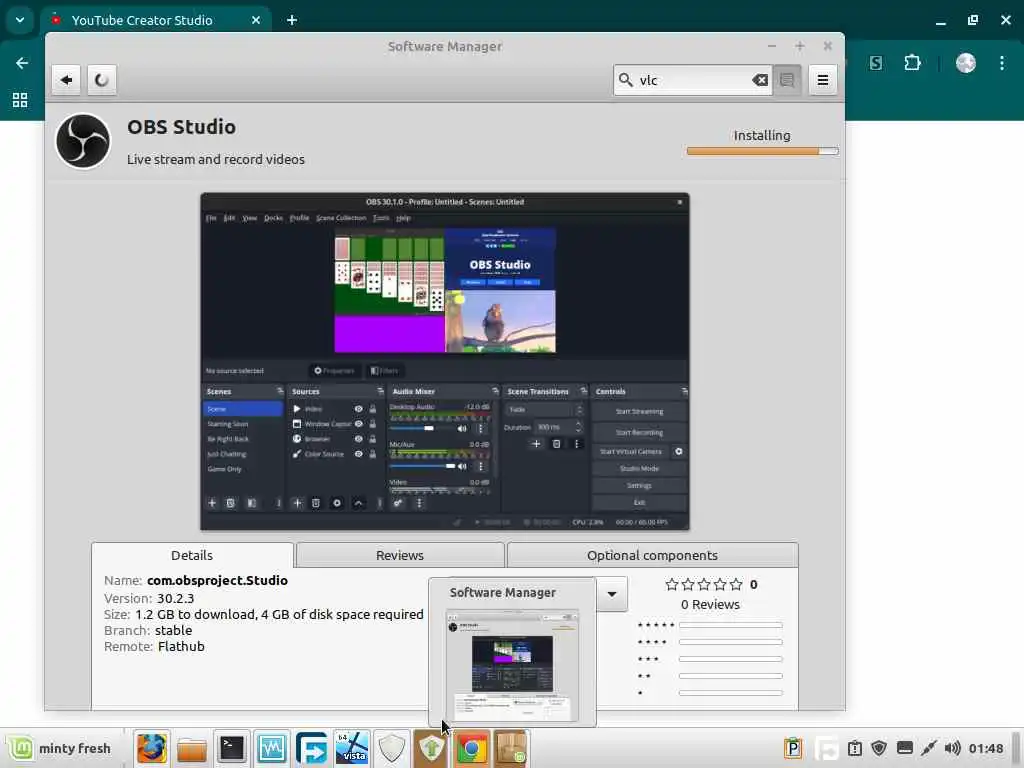
Task: Close the YouTube Creator Studio tab
Action: pos(256,20)
